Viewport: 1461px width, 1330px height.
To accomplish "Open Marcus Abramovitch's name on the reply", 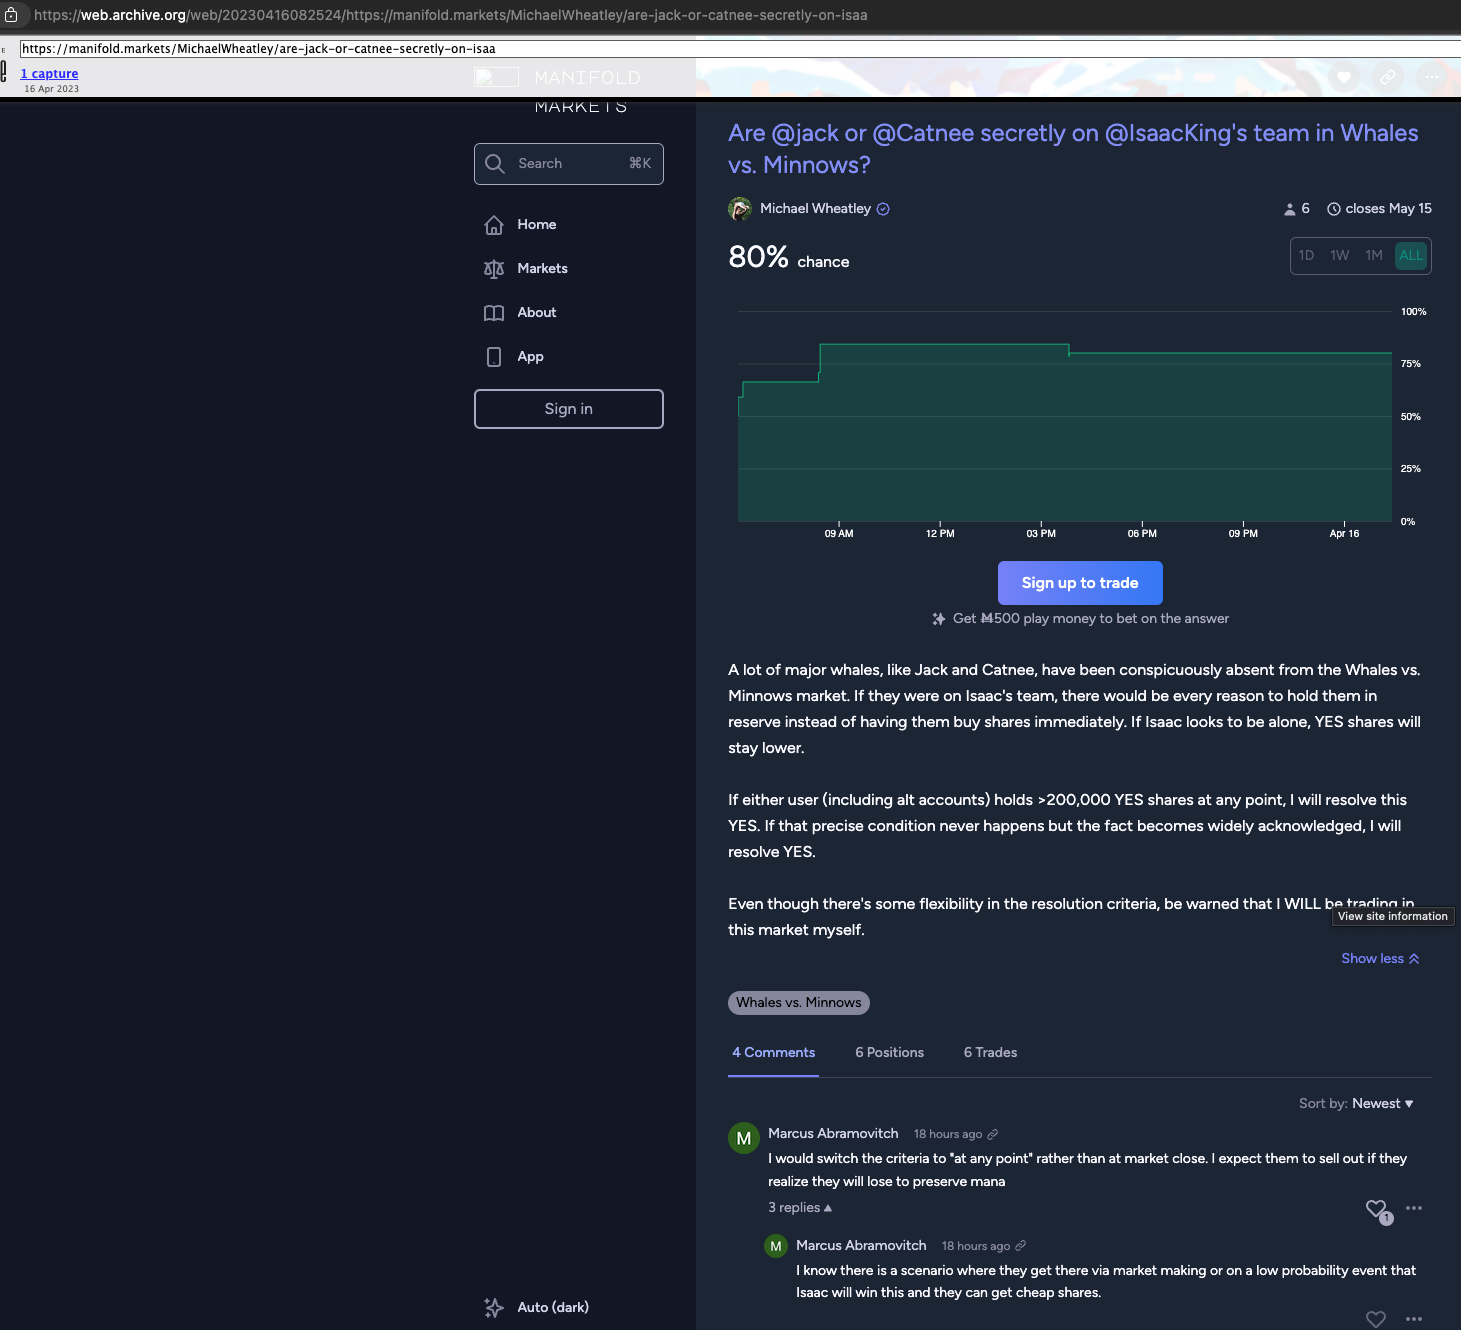I will point(861,1246).
